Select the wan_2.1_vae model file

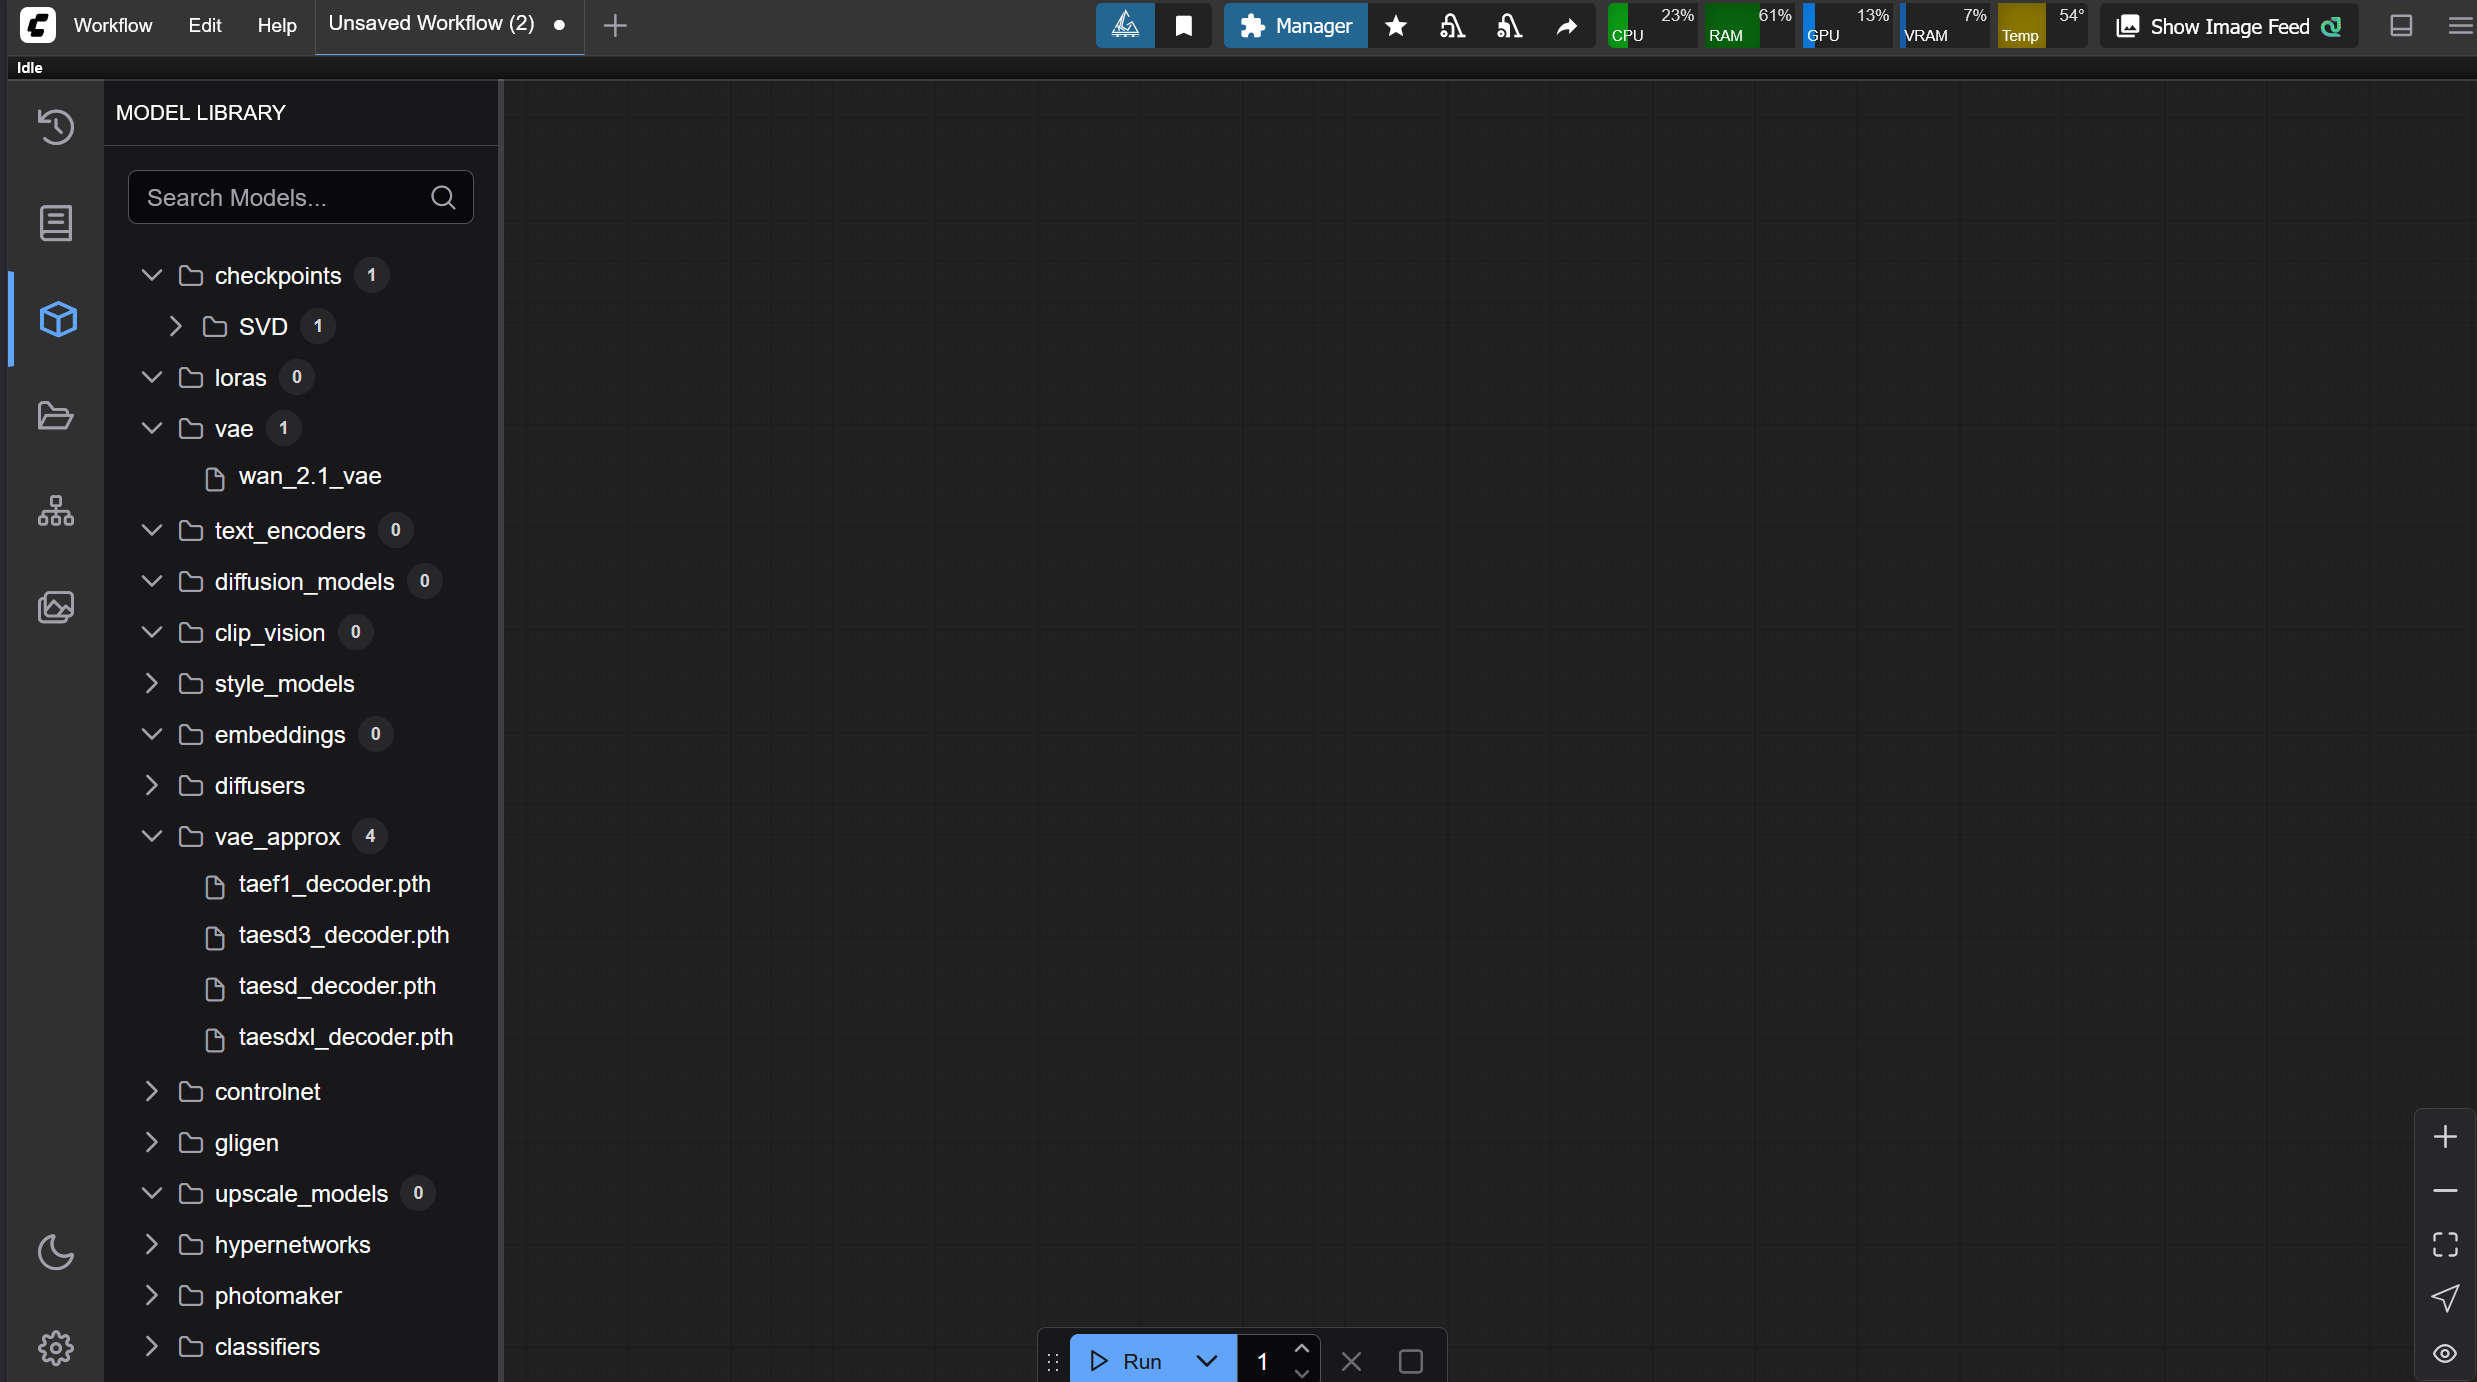pyautogui.click(x=310, y=476)
